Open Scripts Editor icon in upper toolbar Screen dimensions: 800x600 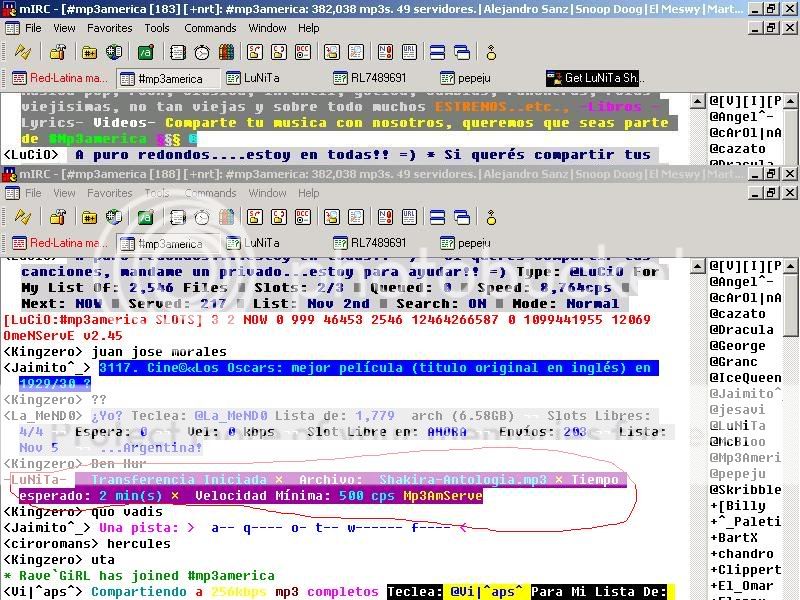tap(145, 52)
